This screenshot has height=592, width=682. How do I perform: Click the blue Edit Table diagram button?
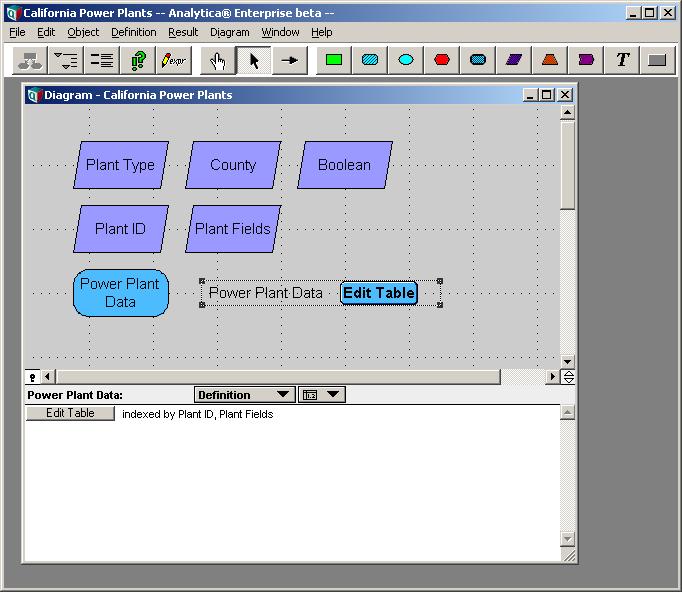coord(379,293)
